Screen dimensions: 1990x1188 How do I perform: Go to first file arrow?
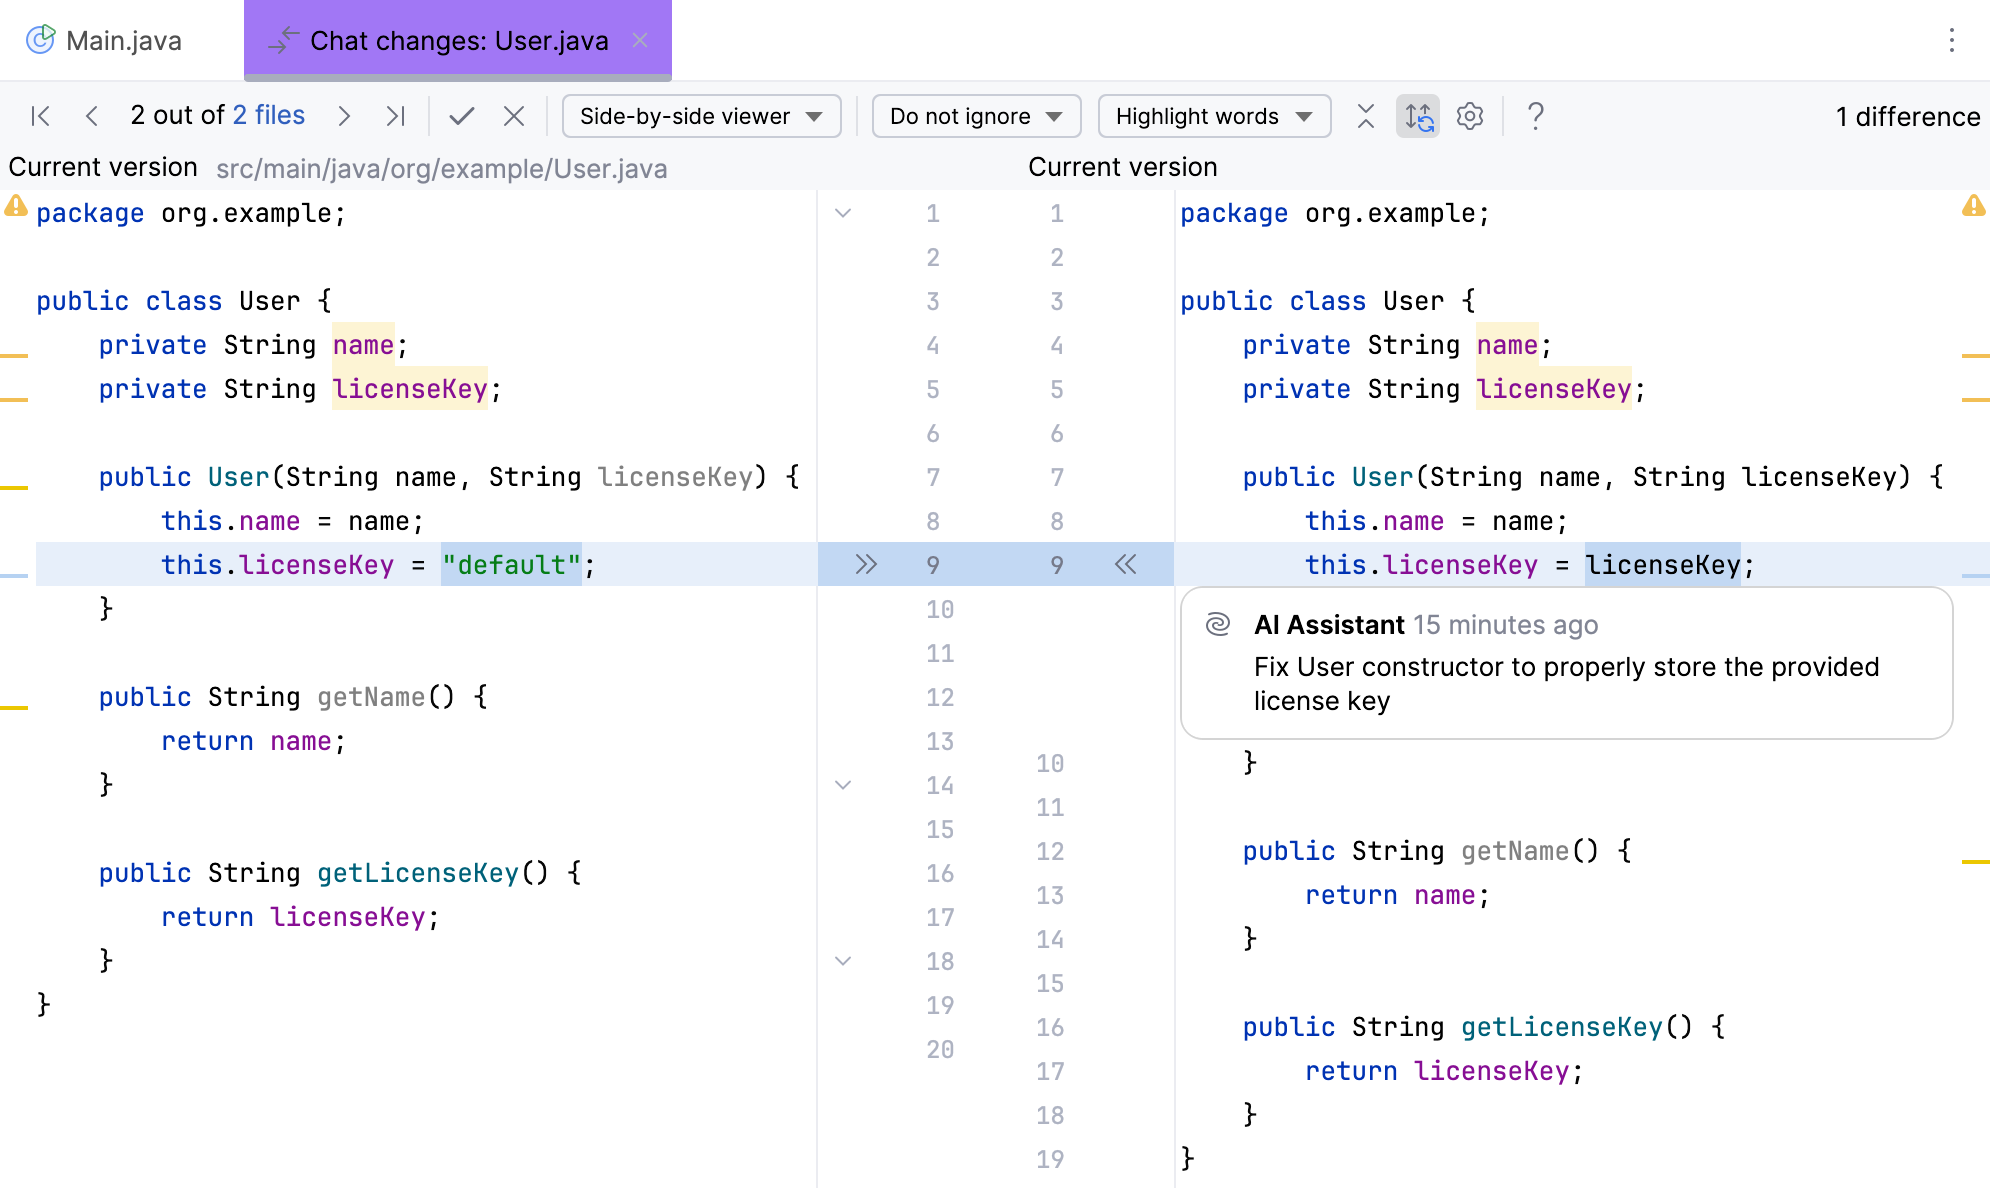[41, 116]
